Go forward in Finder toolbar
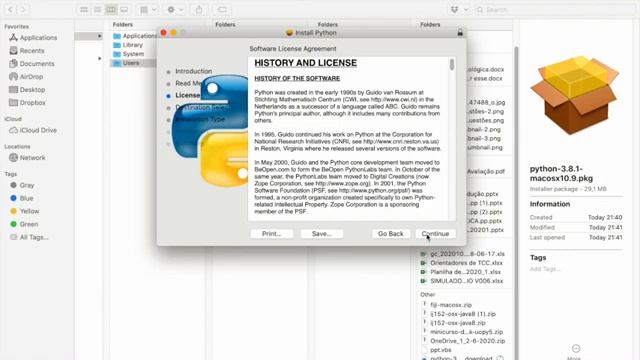The width and height of the screenshot is (640, 360). tap(23, 9)
